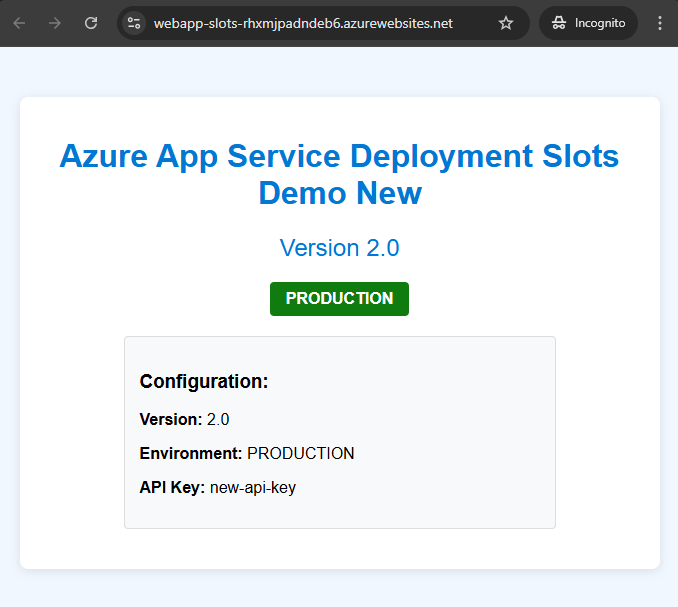
Task: Click the heading 'Azure App Service Deployment Slots Demo New'
Action: (x=339, y=174)
